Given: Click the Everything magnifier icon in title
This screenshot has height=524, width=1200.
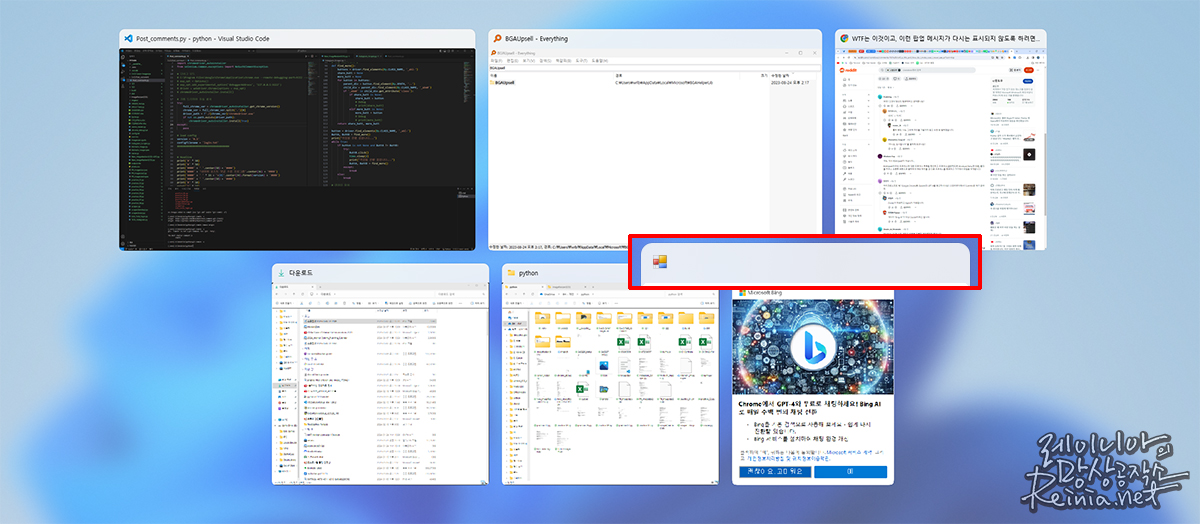Looking at the screenshot, I should (x=497, y=38).
